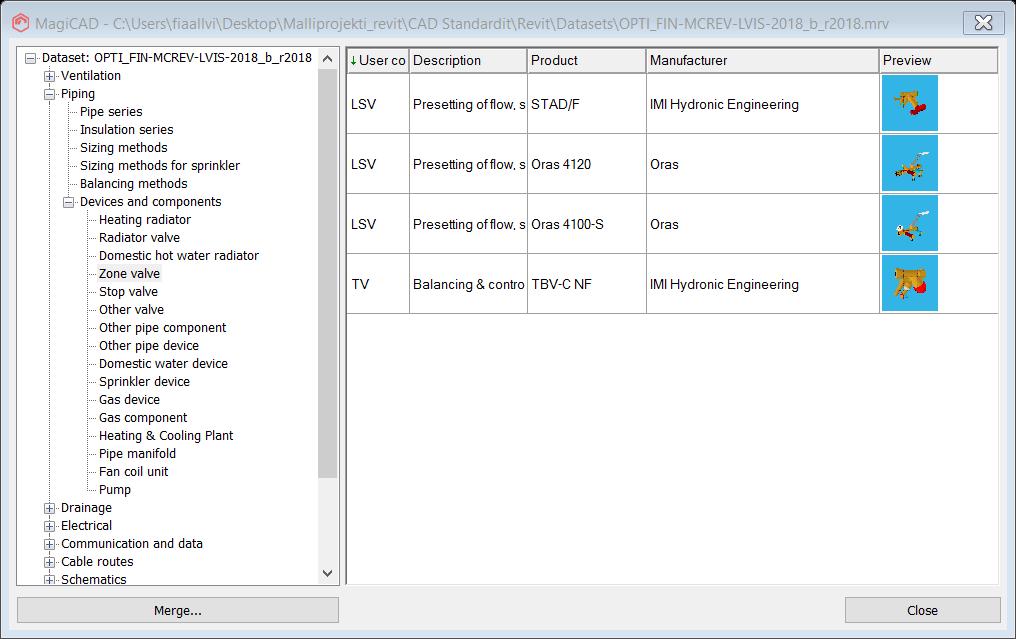Viewport: 1016px width, 639px height.
Task: Click the Preview column header
Action: [938, 60]
